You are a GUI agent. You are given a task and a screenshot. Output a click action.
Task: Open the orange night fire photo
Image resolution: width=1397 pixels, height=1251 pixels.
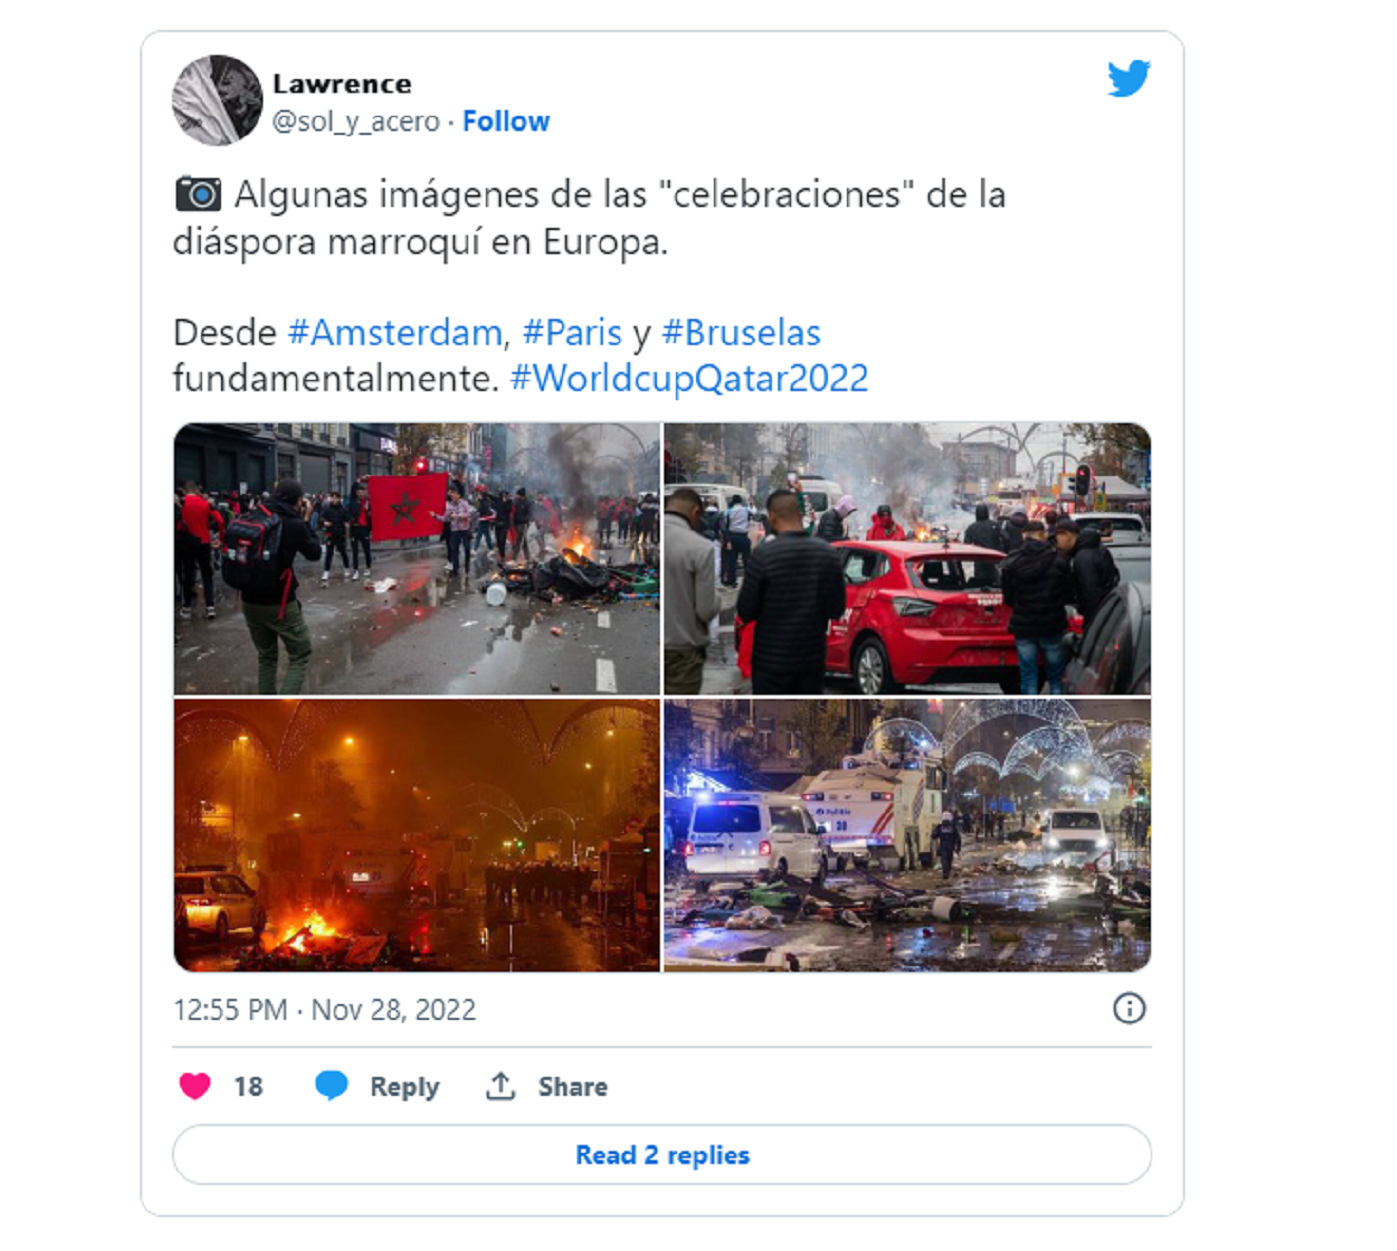[416, 835]
